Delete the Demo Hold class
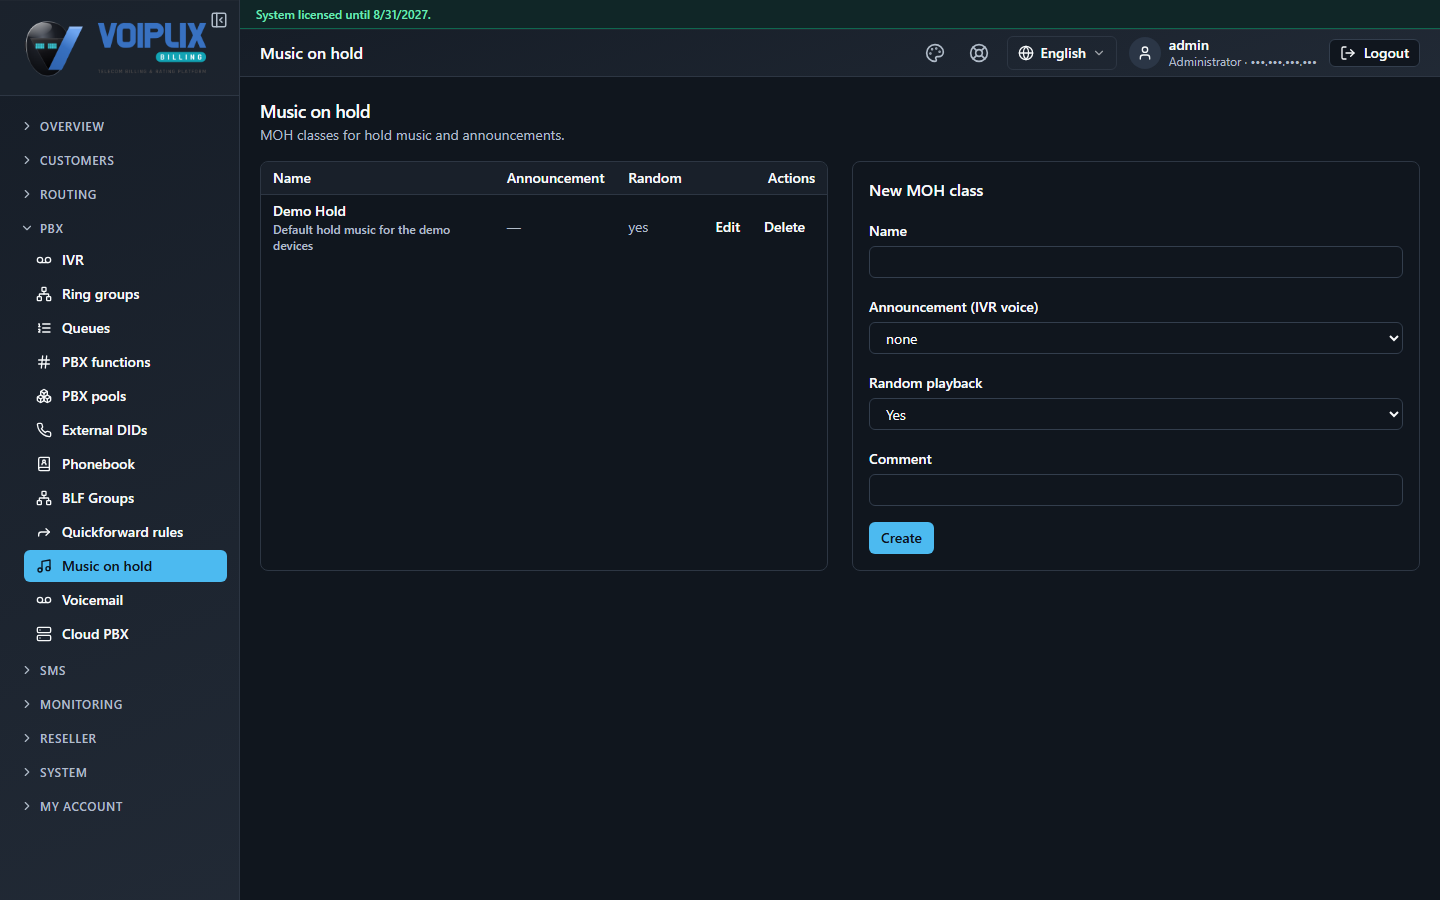Image resolution: width=1440 pixels, height=900 pixels. tap(784, 227)
